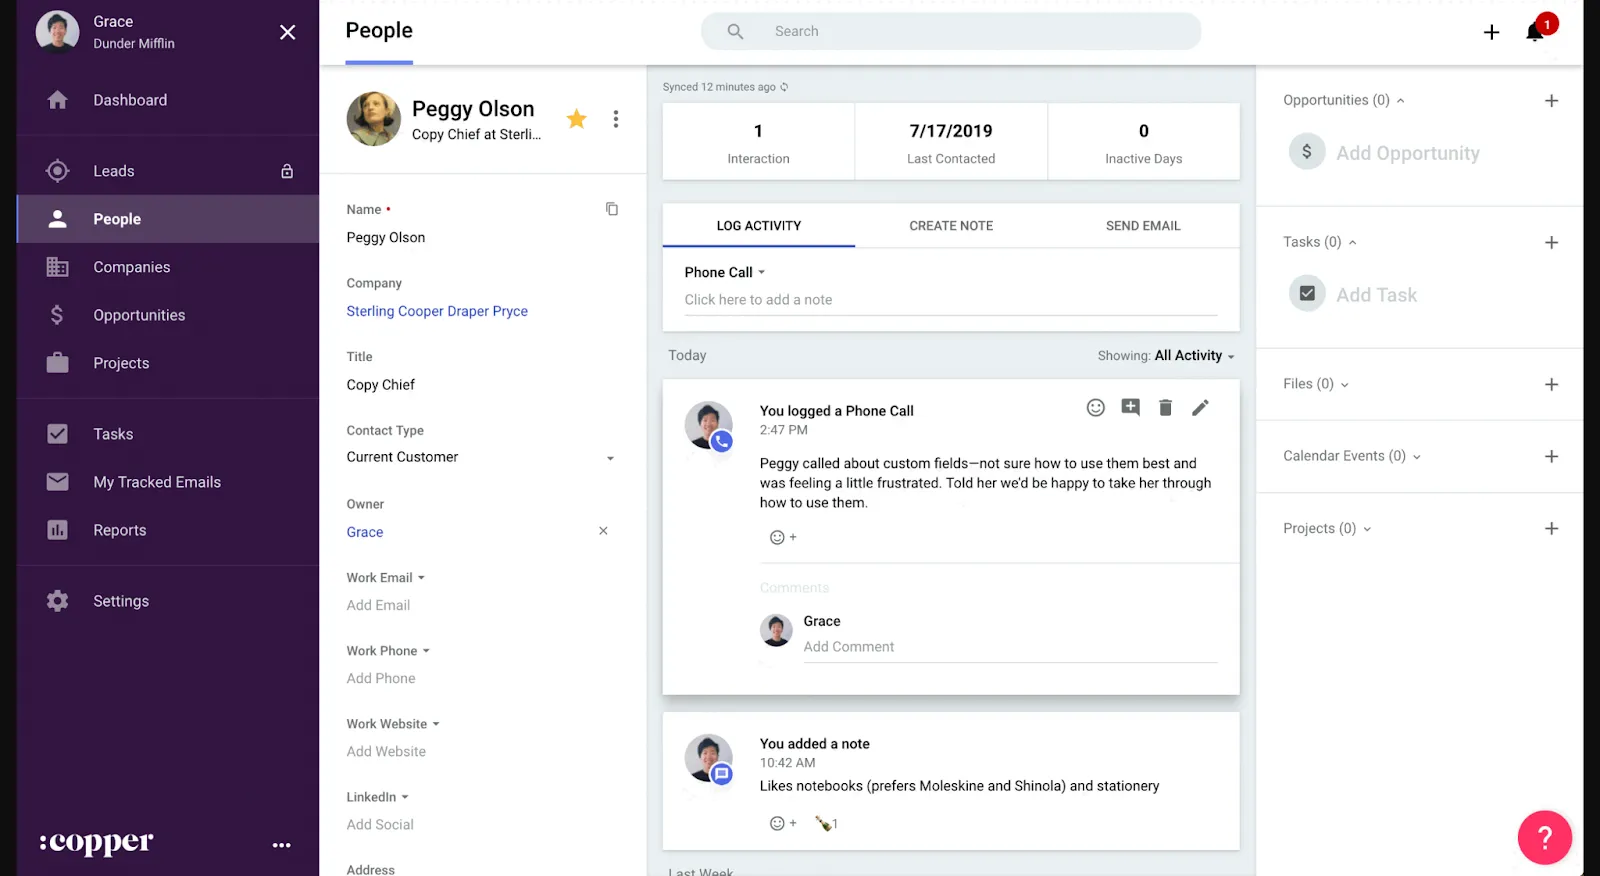Click the Add Task checkbox icon
This screenshot has width=1600, height=876.
pos(1306,294)
